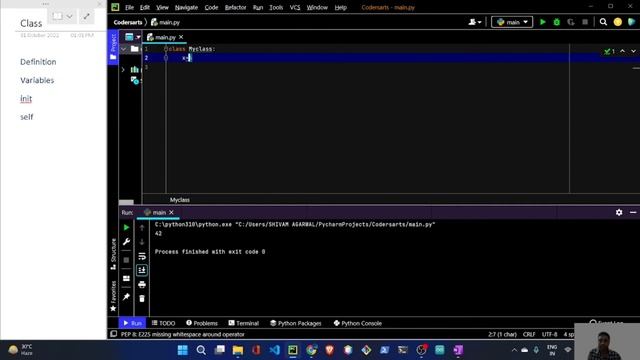This screenshot has width=640, height=360.
Task: Start debugging with the bug icon
Action: coord(556,22)
